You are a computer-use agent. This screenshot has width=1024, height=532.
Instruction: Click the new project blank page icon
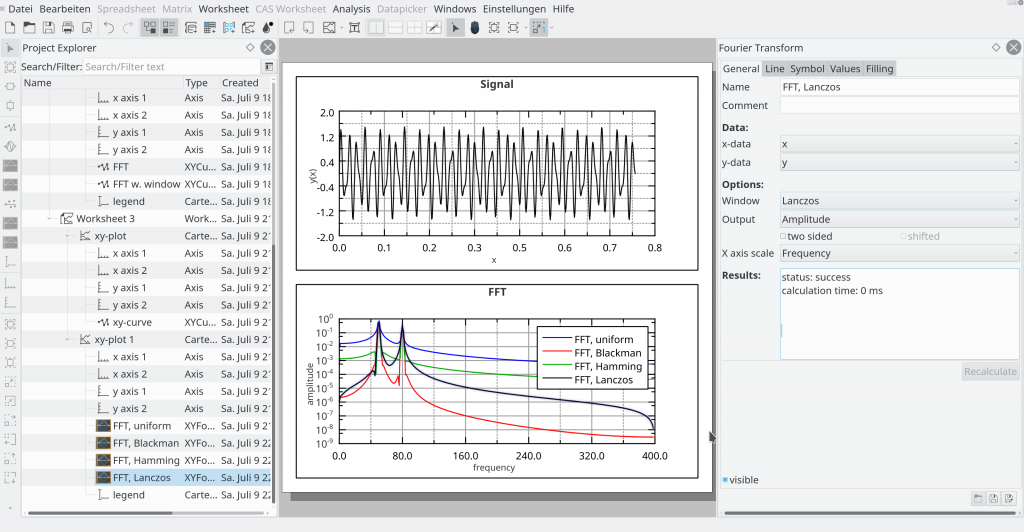pos(10,28)
